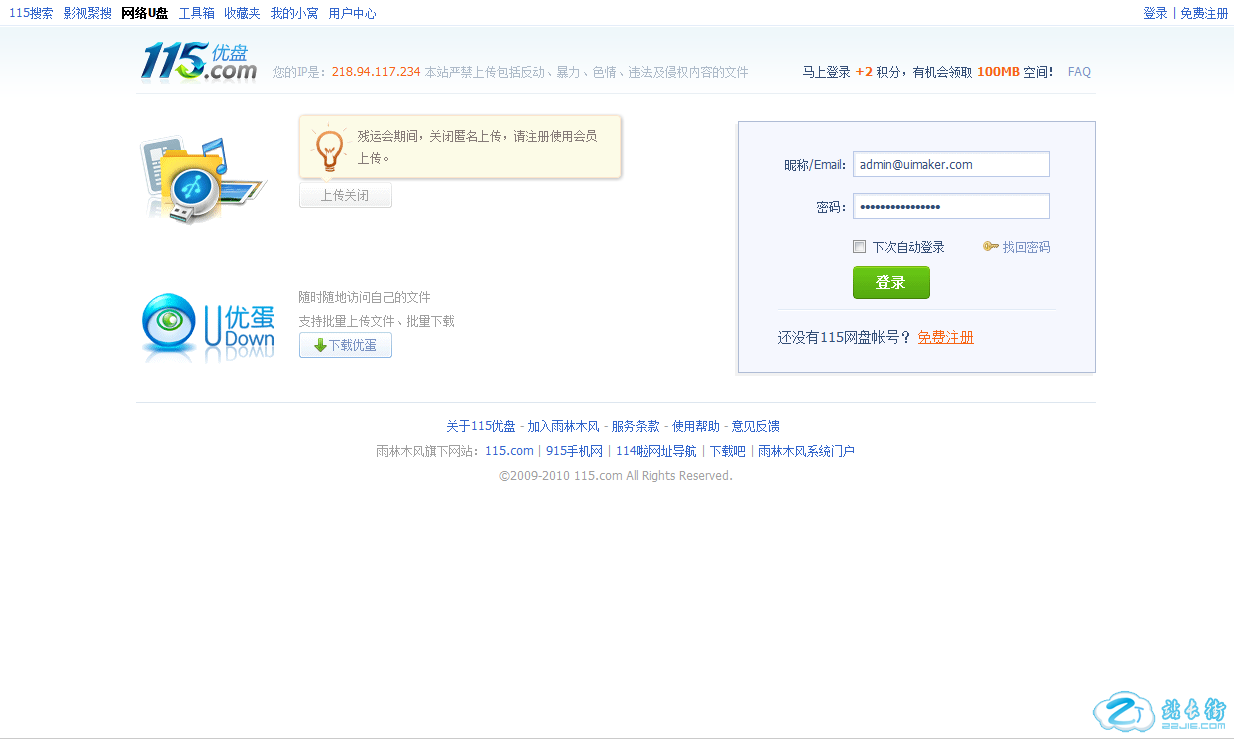This screenshot has height=739, width=1234.
Task: Click the key icon beside 找回密码
Action: (991, 247)
